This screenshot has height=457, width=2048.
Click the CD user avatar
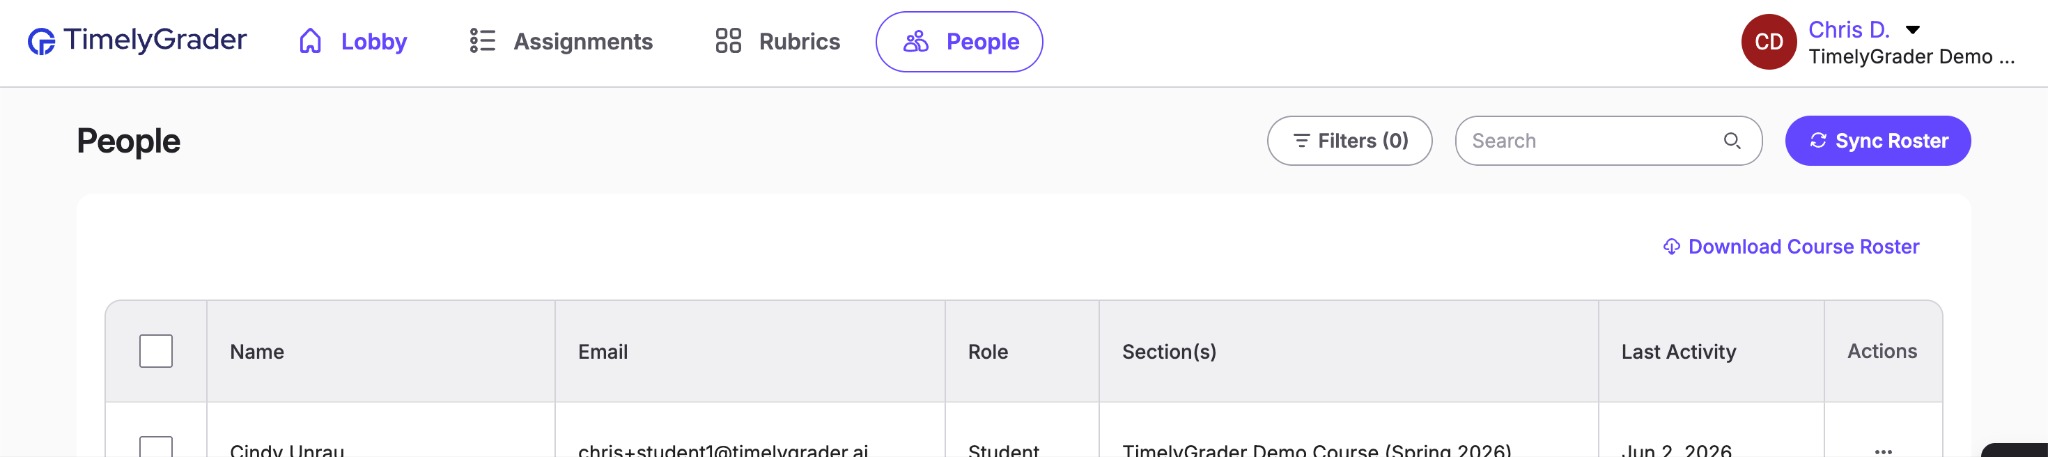pos(1769,42)
